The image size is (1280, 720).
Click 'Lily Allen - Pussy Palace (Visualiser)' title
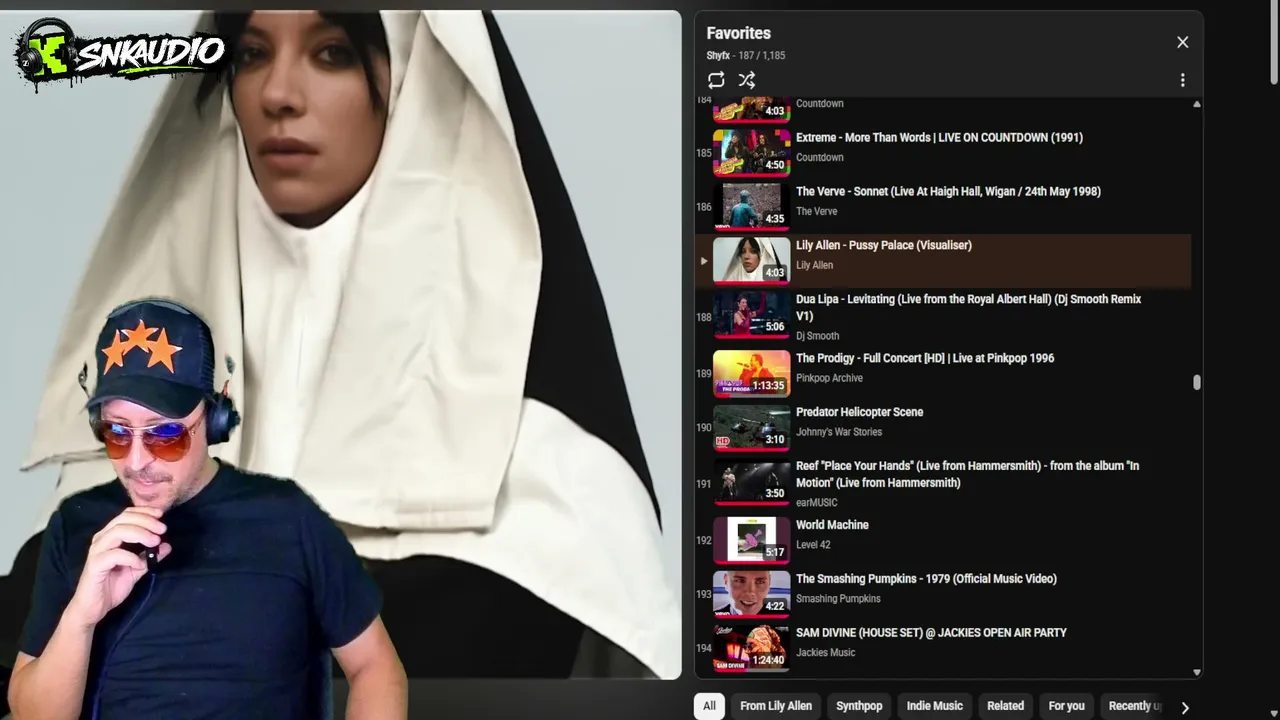[x=884, y=246]
